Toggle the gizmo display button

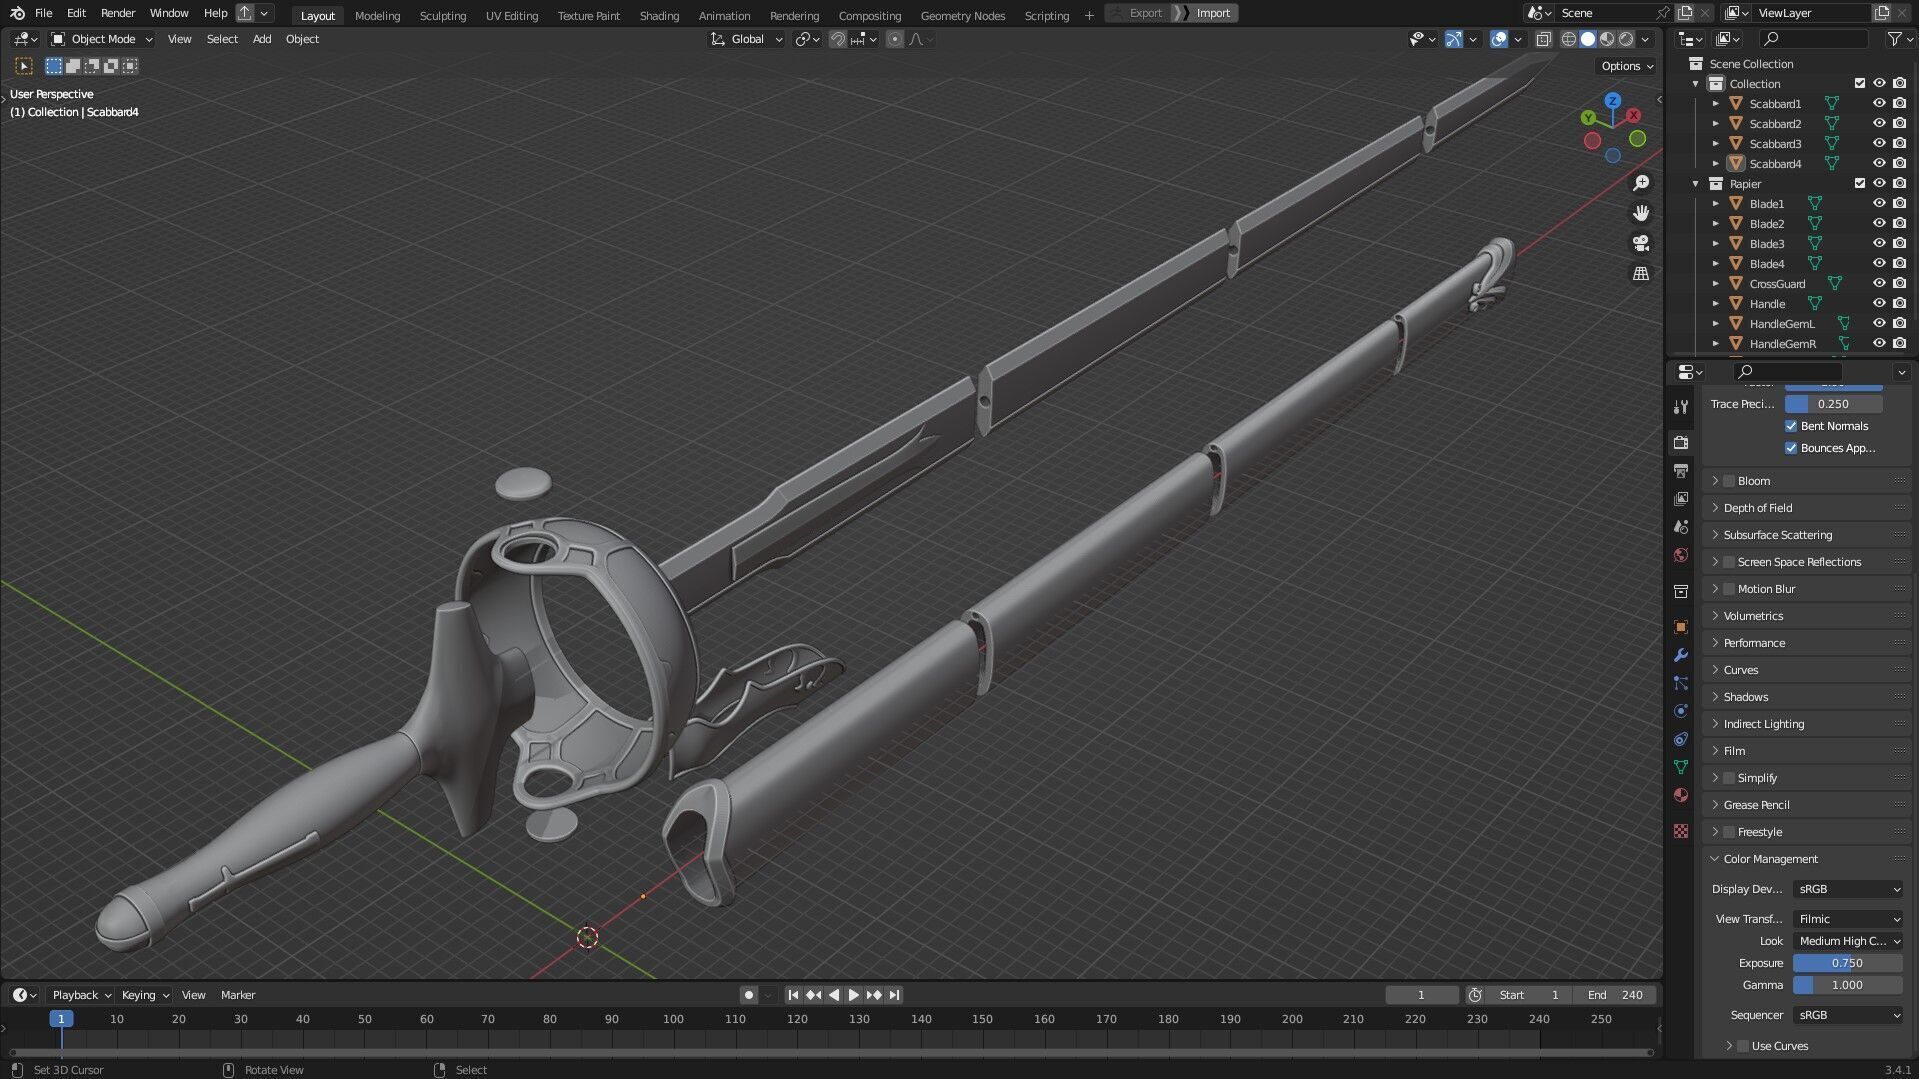pos(1454,39)
